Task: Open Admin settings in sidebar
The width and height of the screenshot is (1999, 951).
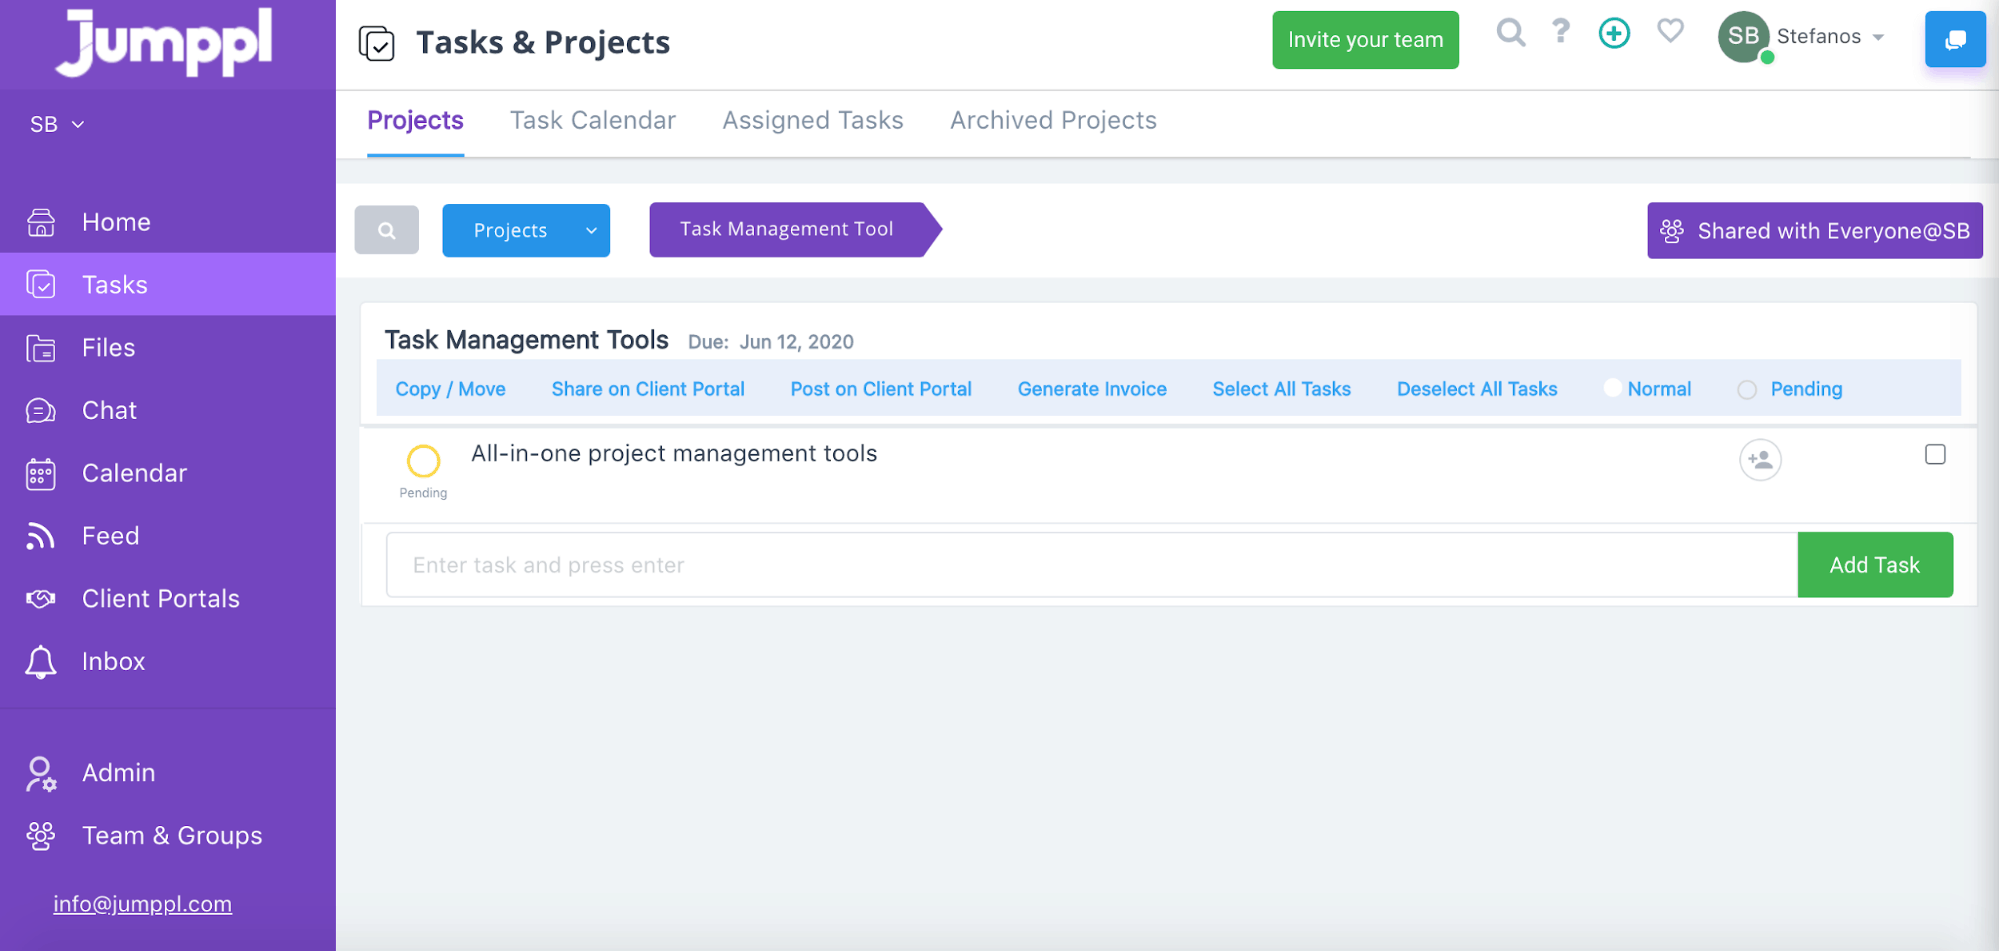Action: (167, 773)
